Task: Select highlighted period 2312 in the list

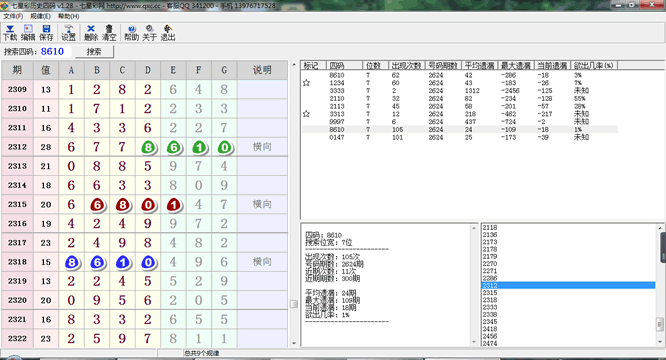Action: click(x=568, y=285)
